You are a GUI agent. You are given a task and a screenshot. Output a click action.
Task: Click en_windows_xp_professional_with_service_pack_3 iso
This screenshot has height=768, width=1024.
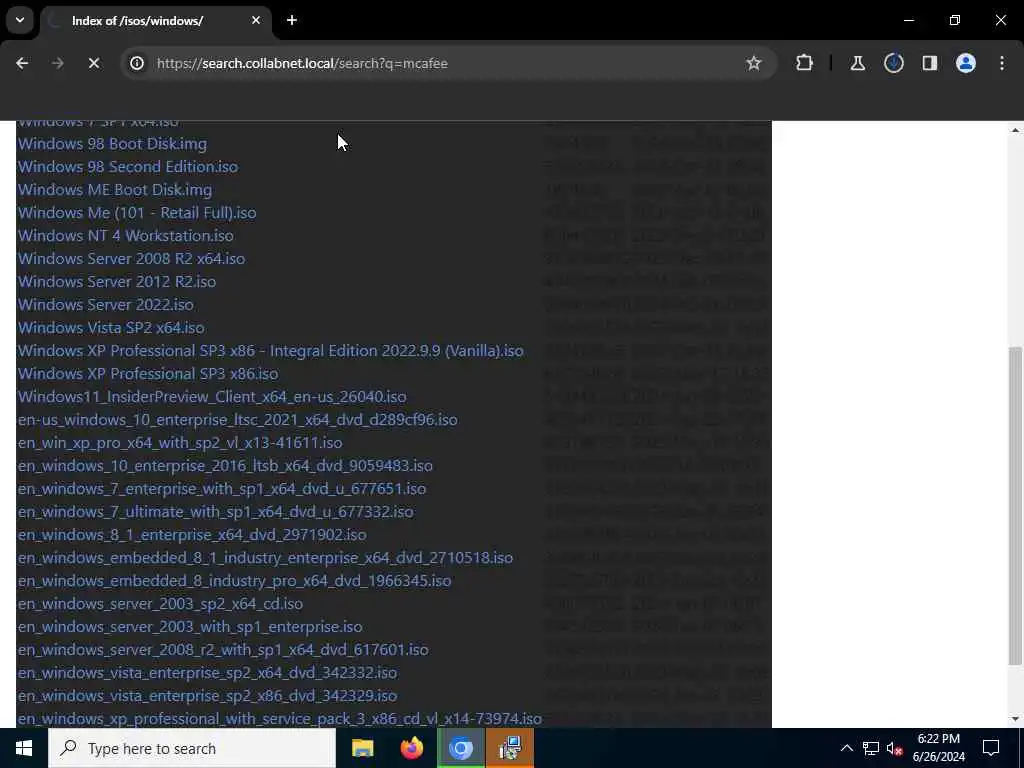click(x=280, y=718)
